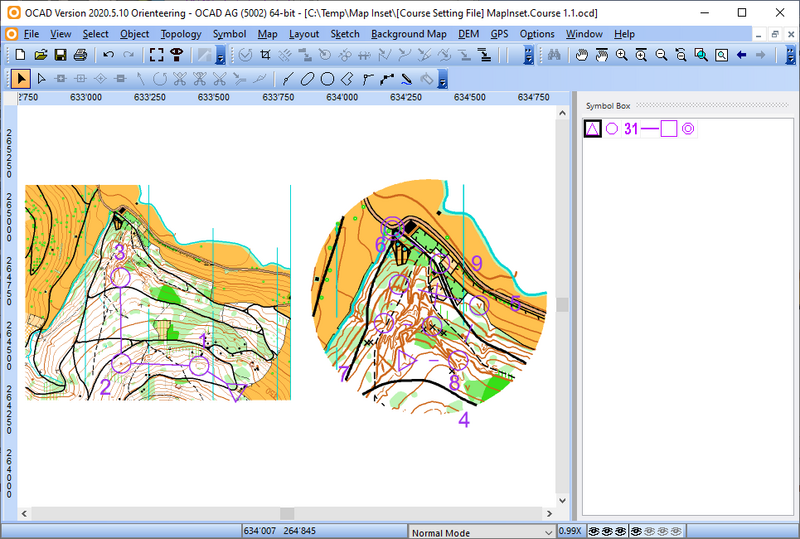This screenshot has height=539, width=800.
Task: Select the straight line drawing mode tool
Action: pyautogui.click(x=367, y=79)
